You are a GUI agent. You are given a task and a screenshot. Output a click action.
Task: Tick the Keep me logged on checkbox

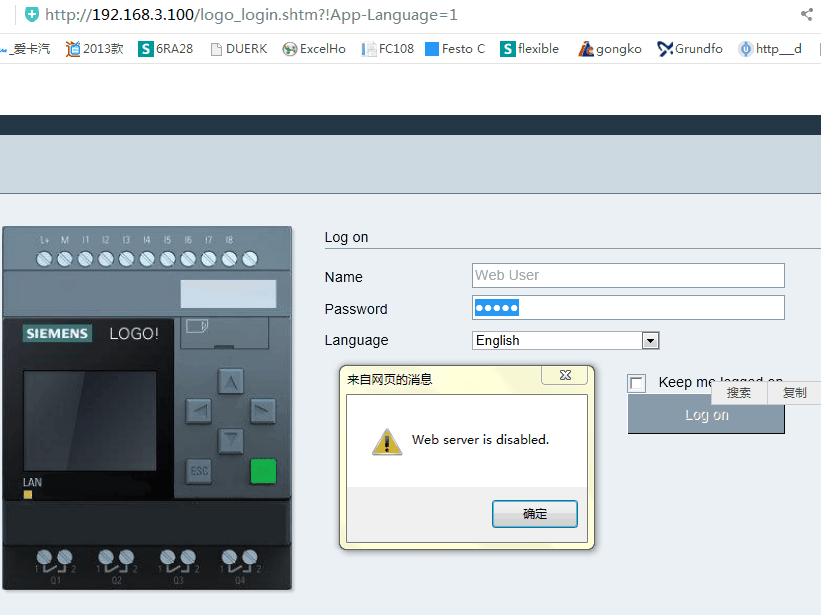tap(637, 383)
